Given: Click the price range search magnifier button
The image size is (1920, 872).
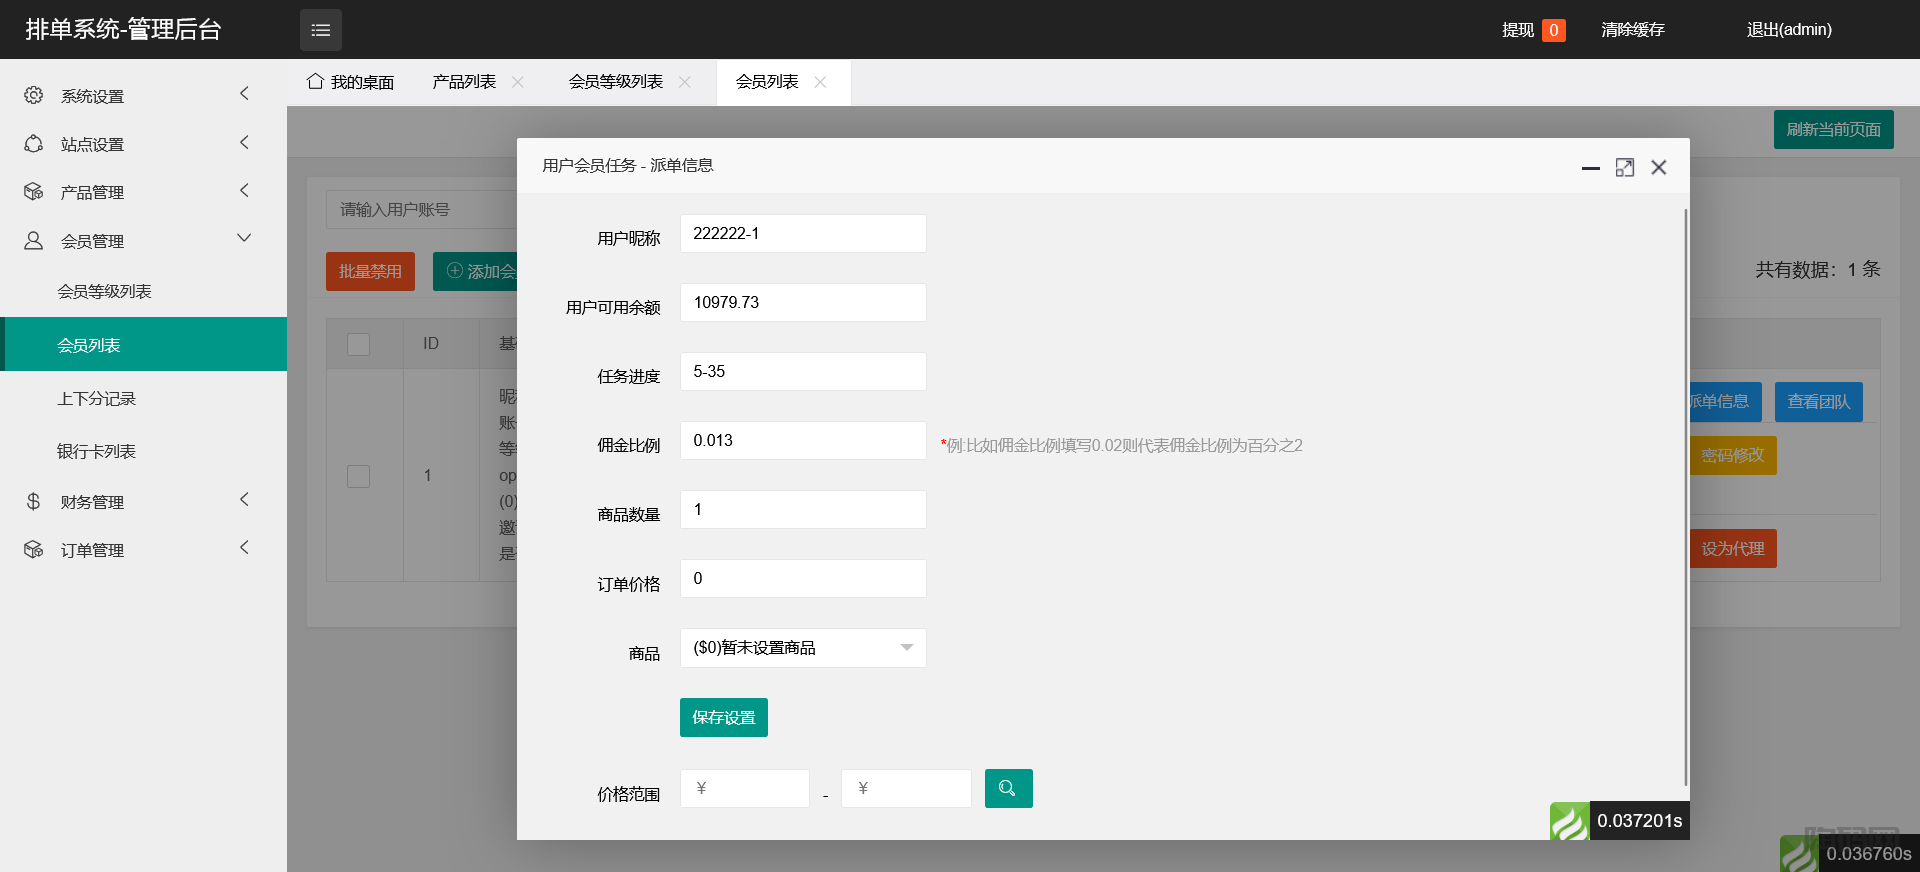Looking at the screenshot, I should coord(1008,788).
